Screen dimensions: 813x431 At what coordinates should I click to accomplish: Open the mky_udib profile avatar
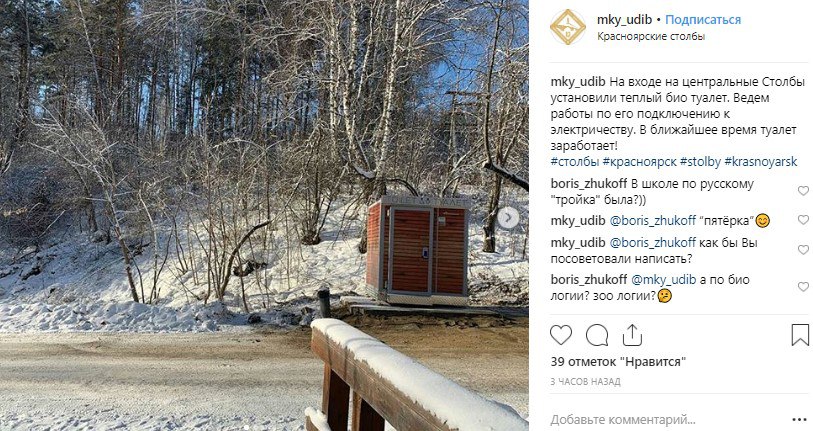coord(568,27)
